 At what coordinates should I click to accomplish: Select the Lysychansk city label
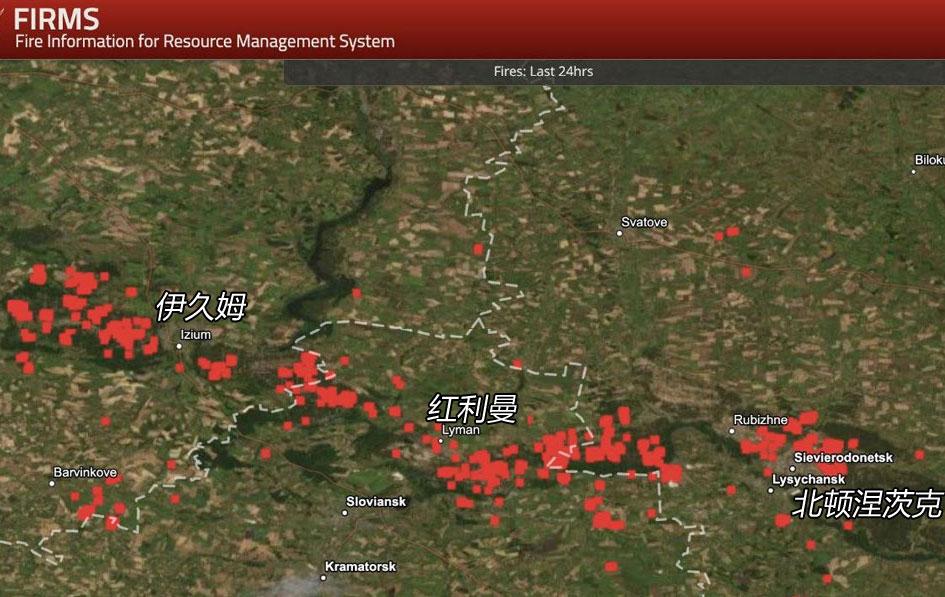click(x=808, y=479)
